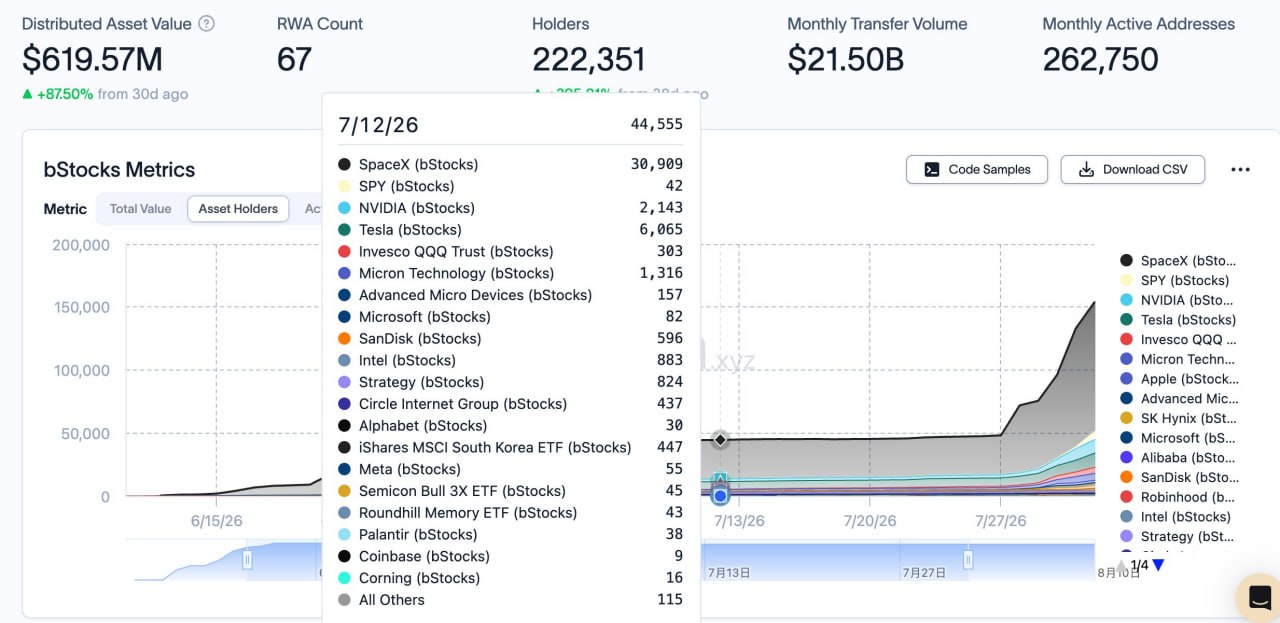
Task: Open Code Samples
Action: pos(976,169)
